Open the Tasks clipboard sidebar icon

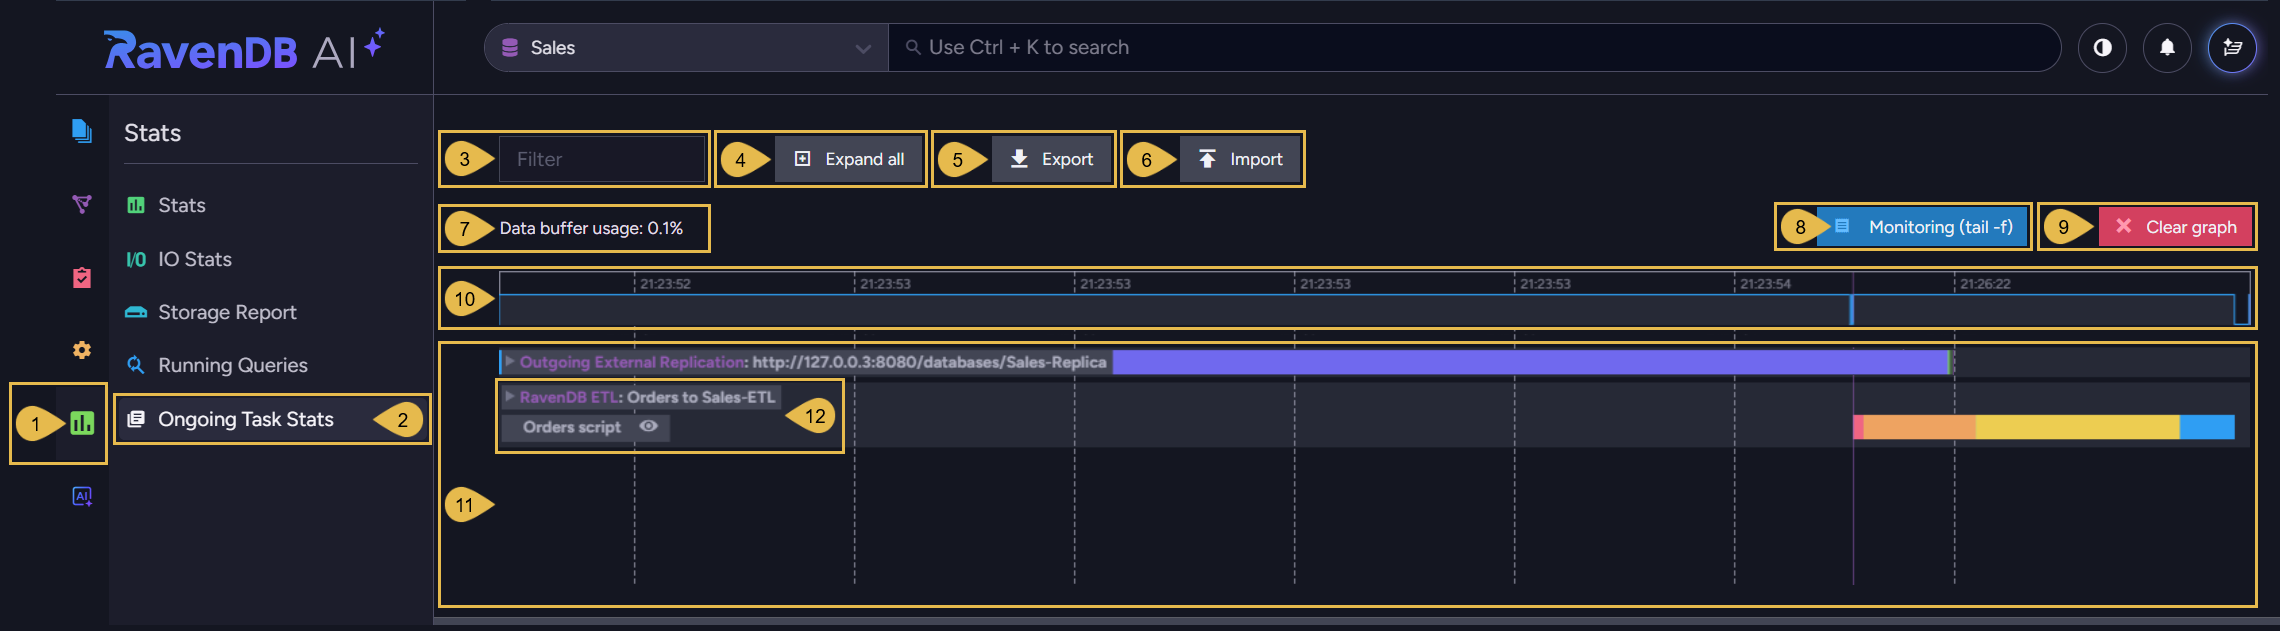(x=82, y=277)
